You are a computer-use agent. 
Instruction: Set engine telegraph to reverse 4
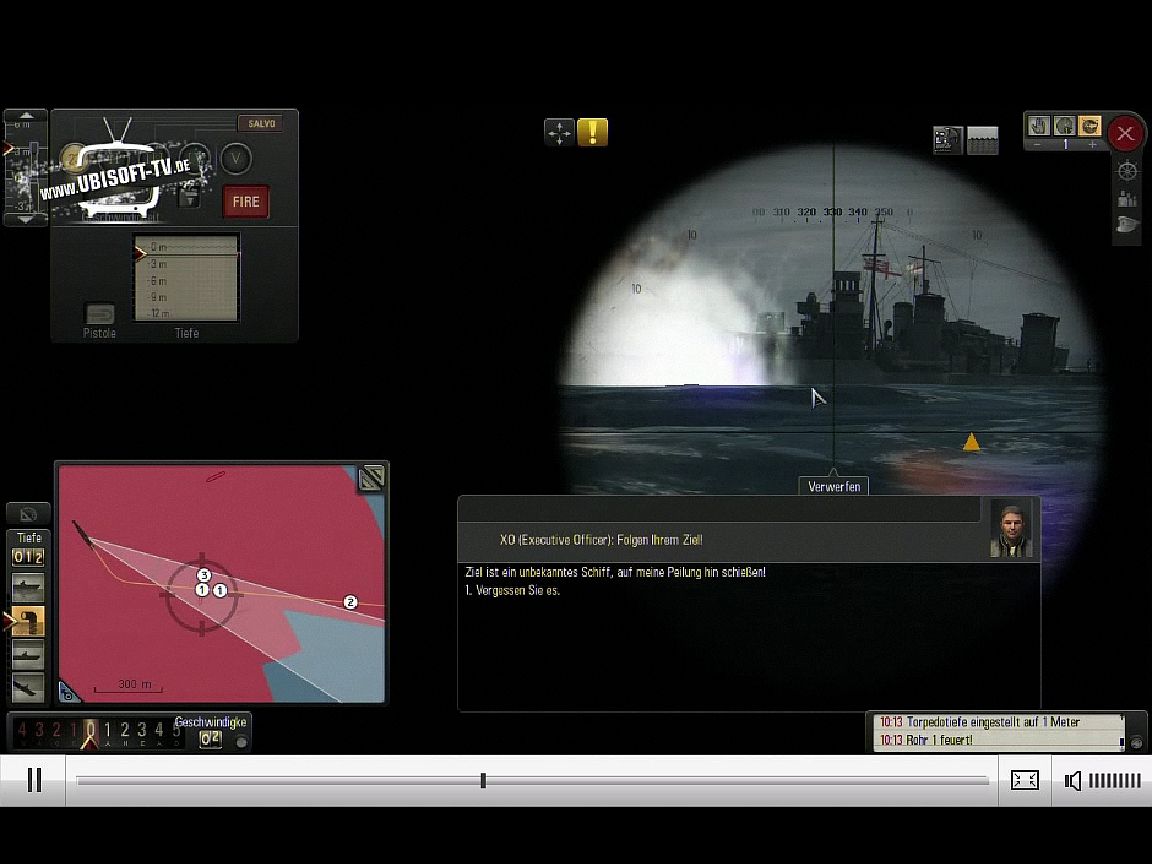[21, 730]
